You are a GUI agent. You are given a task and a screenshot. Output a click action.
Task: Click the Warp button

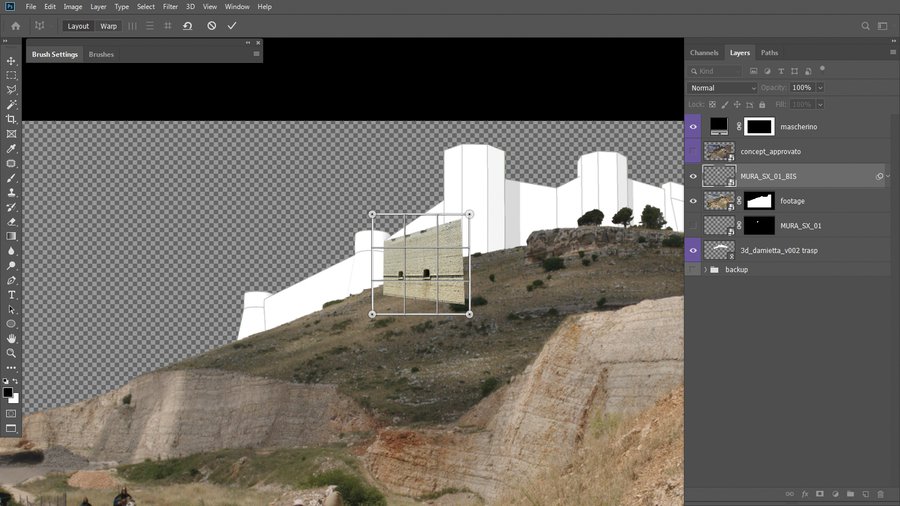[x=108, y=26]
